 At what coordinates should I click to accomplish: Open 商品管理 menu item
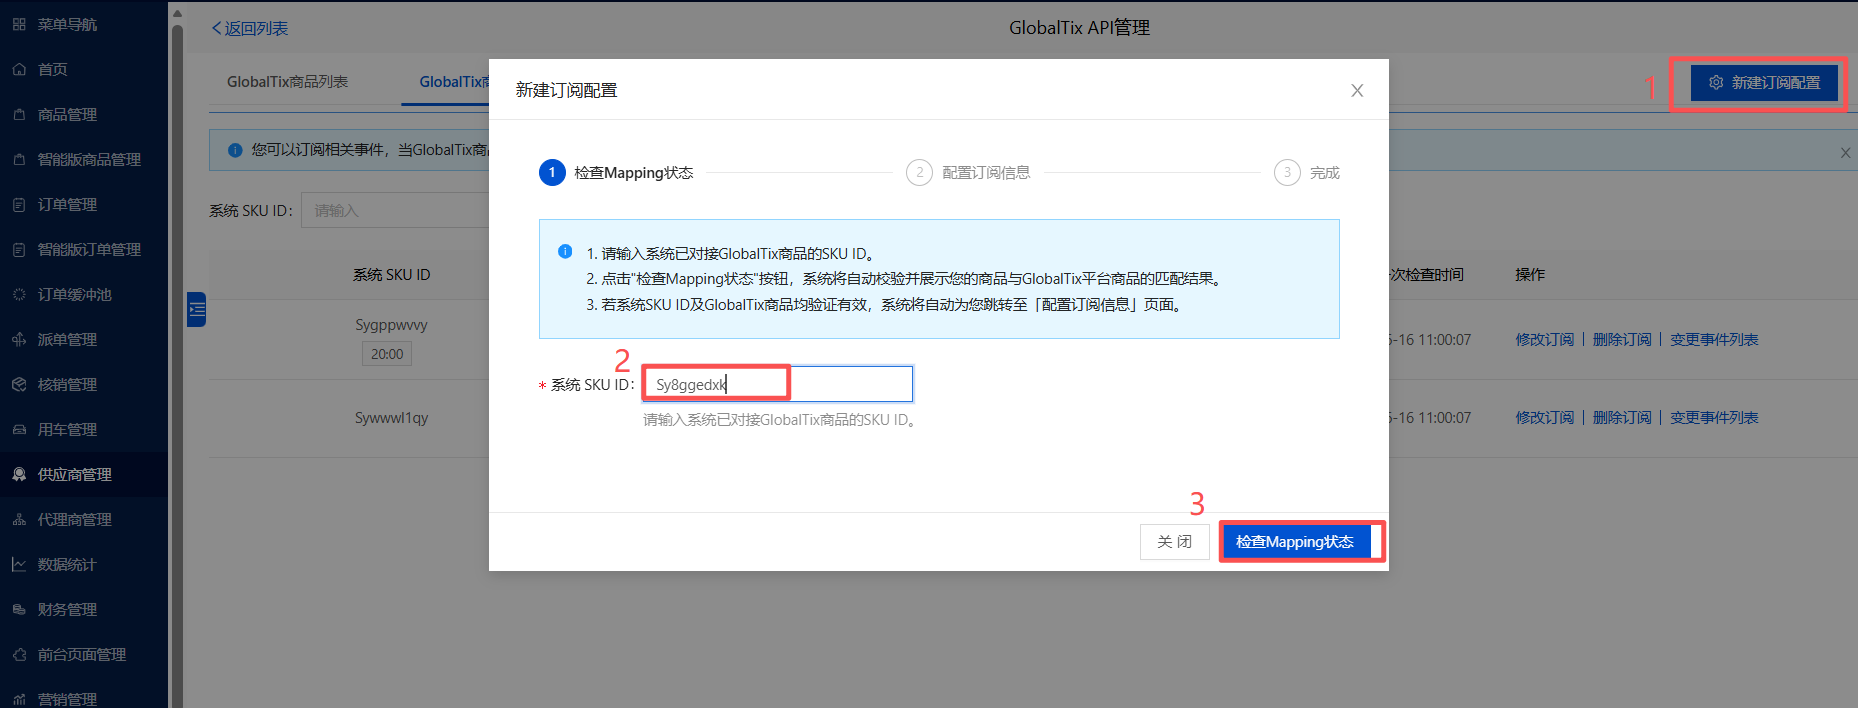point(84,114)
